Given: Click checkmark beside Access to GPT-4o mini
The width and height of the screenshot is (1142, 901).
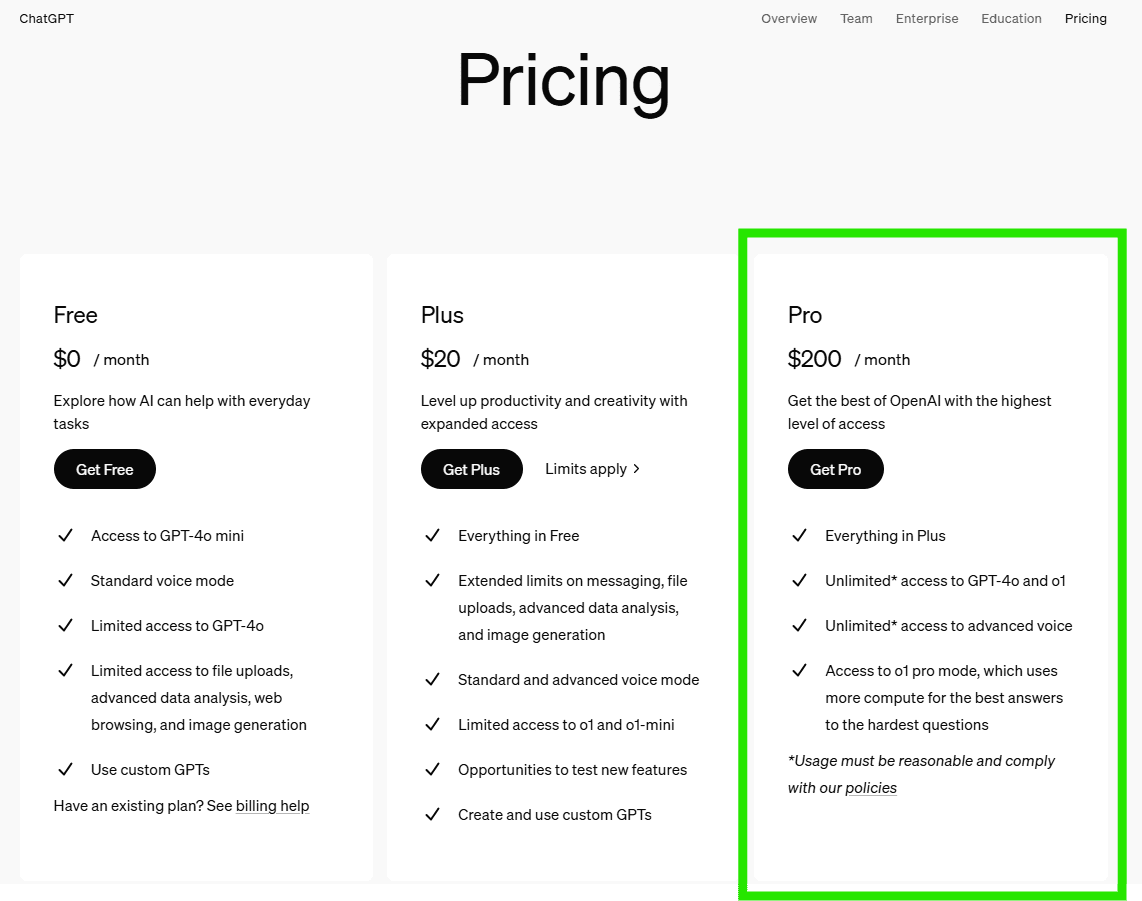Looking at the screenshot, I should point(65,536).
